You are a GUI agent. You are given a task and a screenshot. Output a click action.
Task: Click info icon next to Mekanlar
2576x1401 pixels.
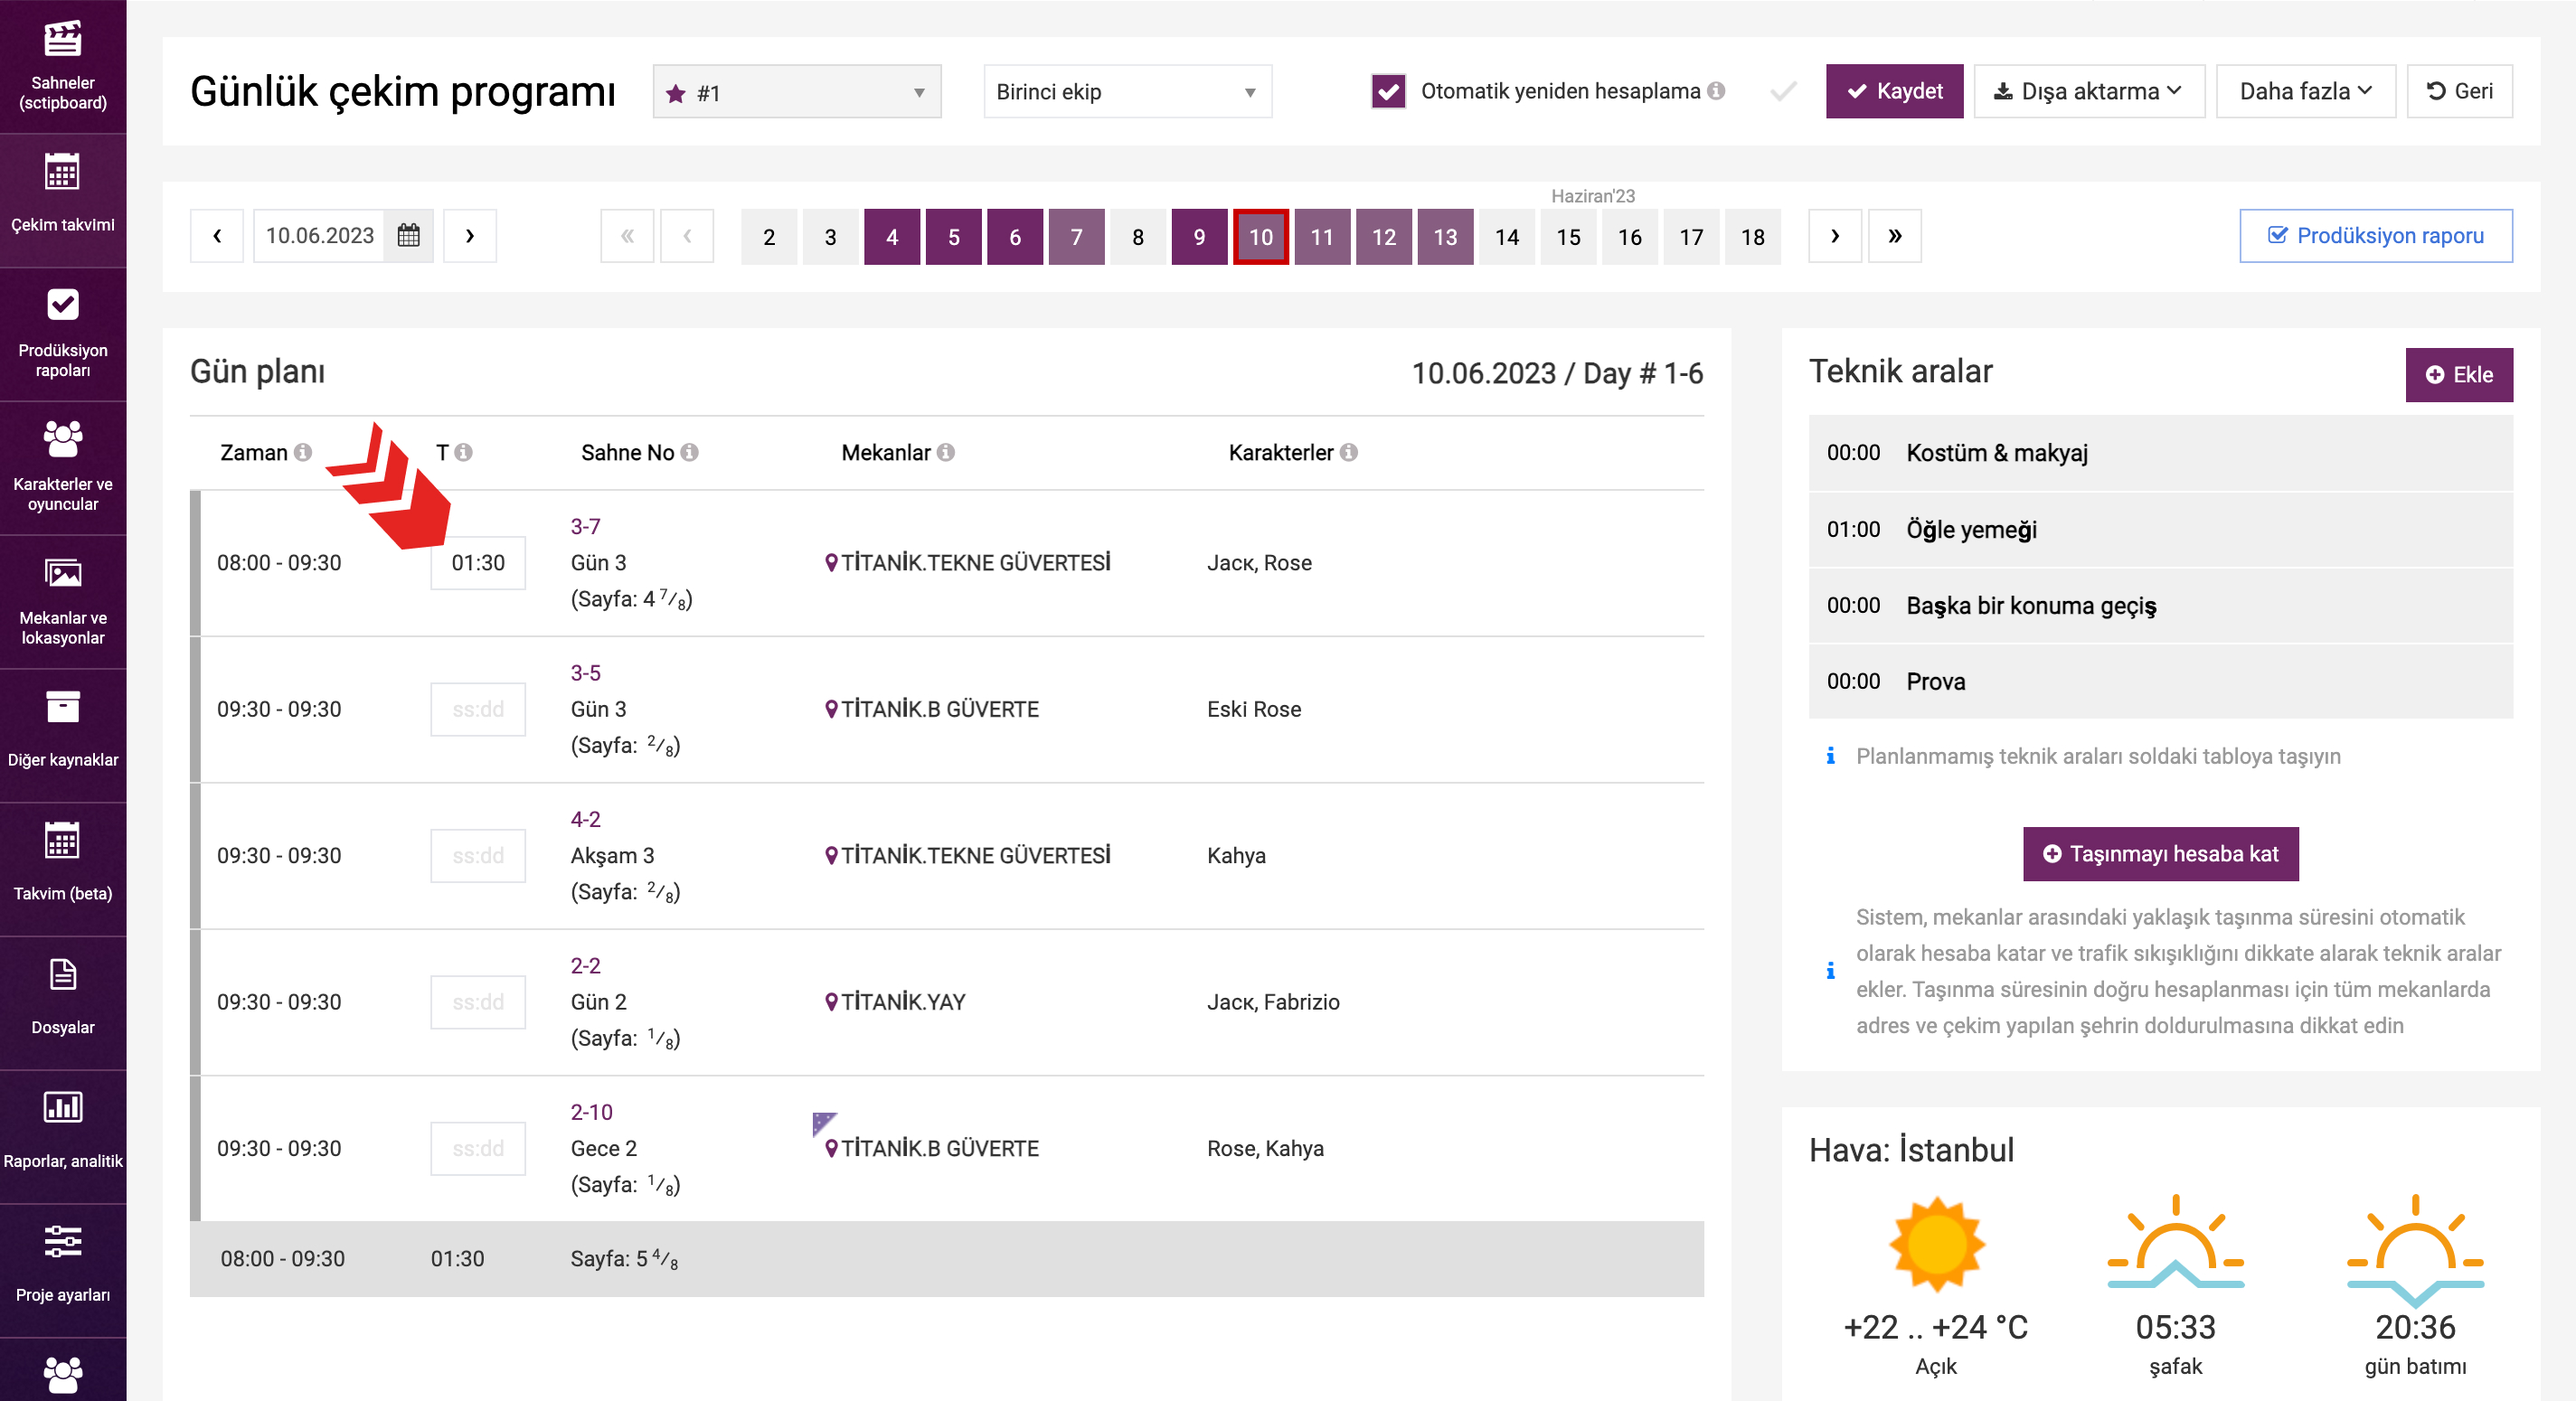(946, 453)
